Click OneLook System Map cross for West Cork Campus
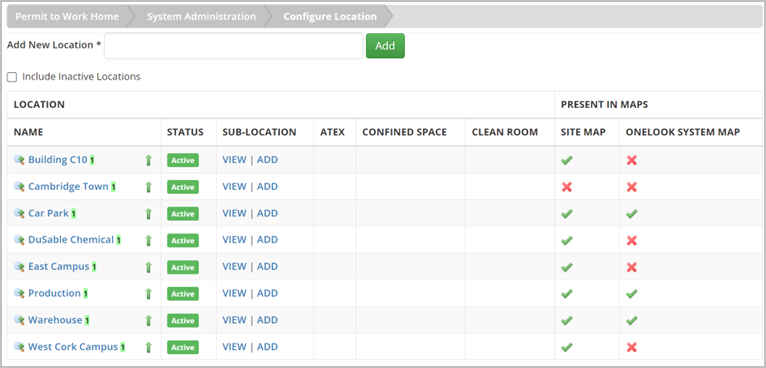This screenshot has width=766, height=368. tap(632, 347)
